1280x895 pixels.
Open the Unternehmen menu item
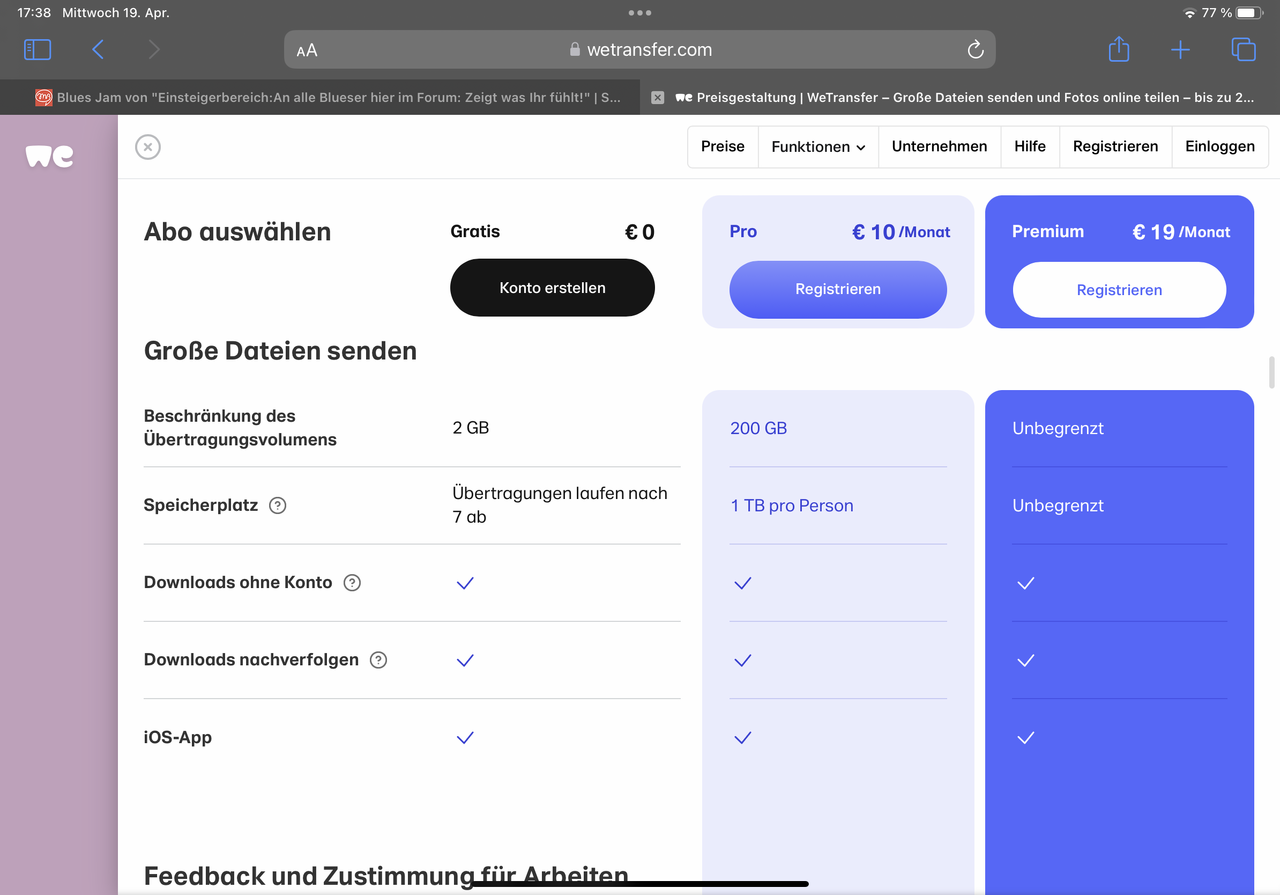point(939,146)
